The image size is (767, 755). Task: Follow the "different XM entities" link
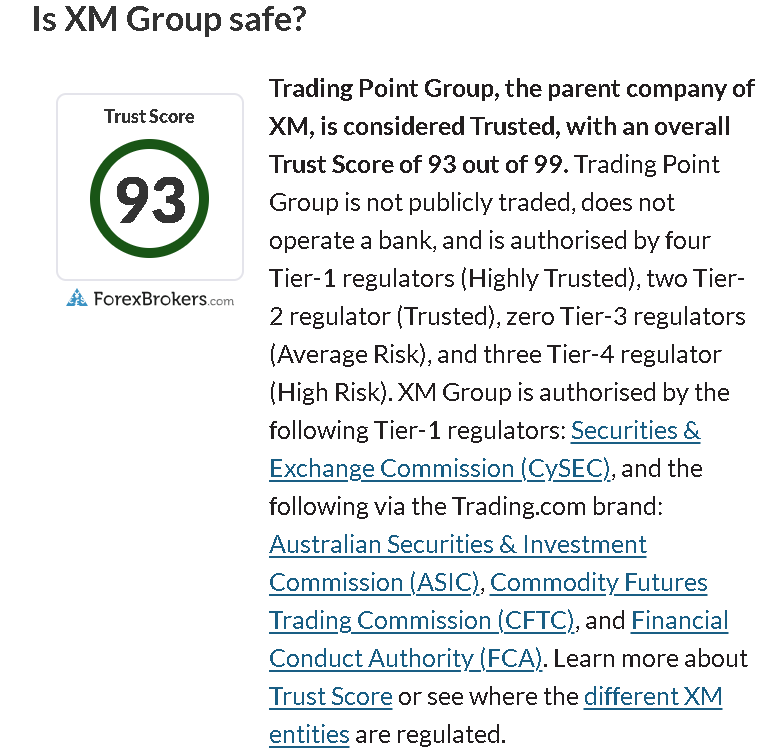[652, 697]
